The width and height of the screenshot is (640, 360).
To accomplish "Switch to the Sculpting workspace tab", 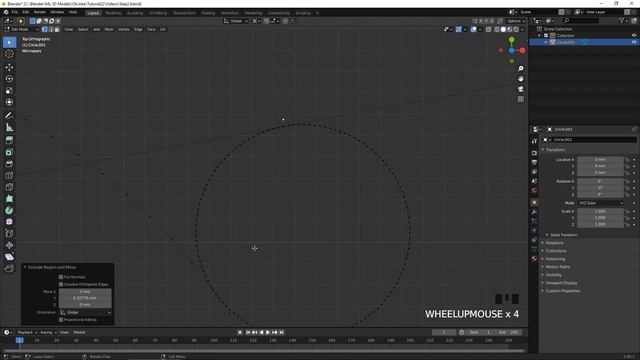I will pyautogui.click(x=135, y=13).
